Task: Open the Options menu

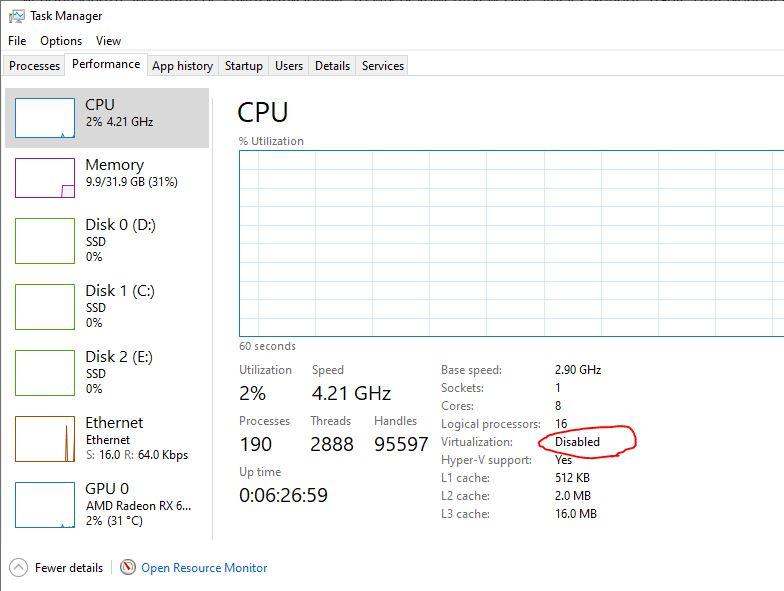Action: pyautogui.click(x=61, y=41)
